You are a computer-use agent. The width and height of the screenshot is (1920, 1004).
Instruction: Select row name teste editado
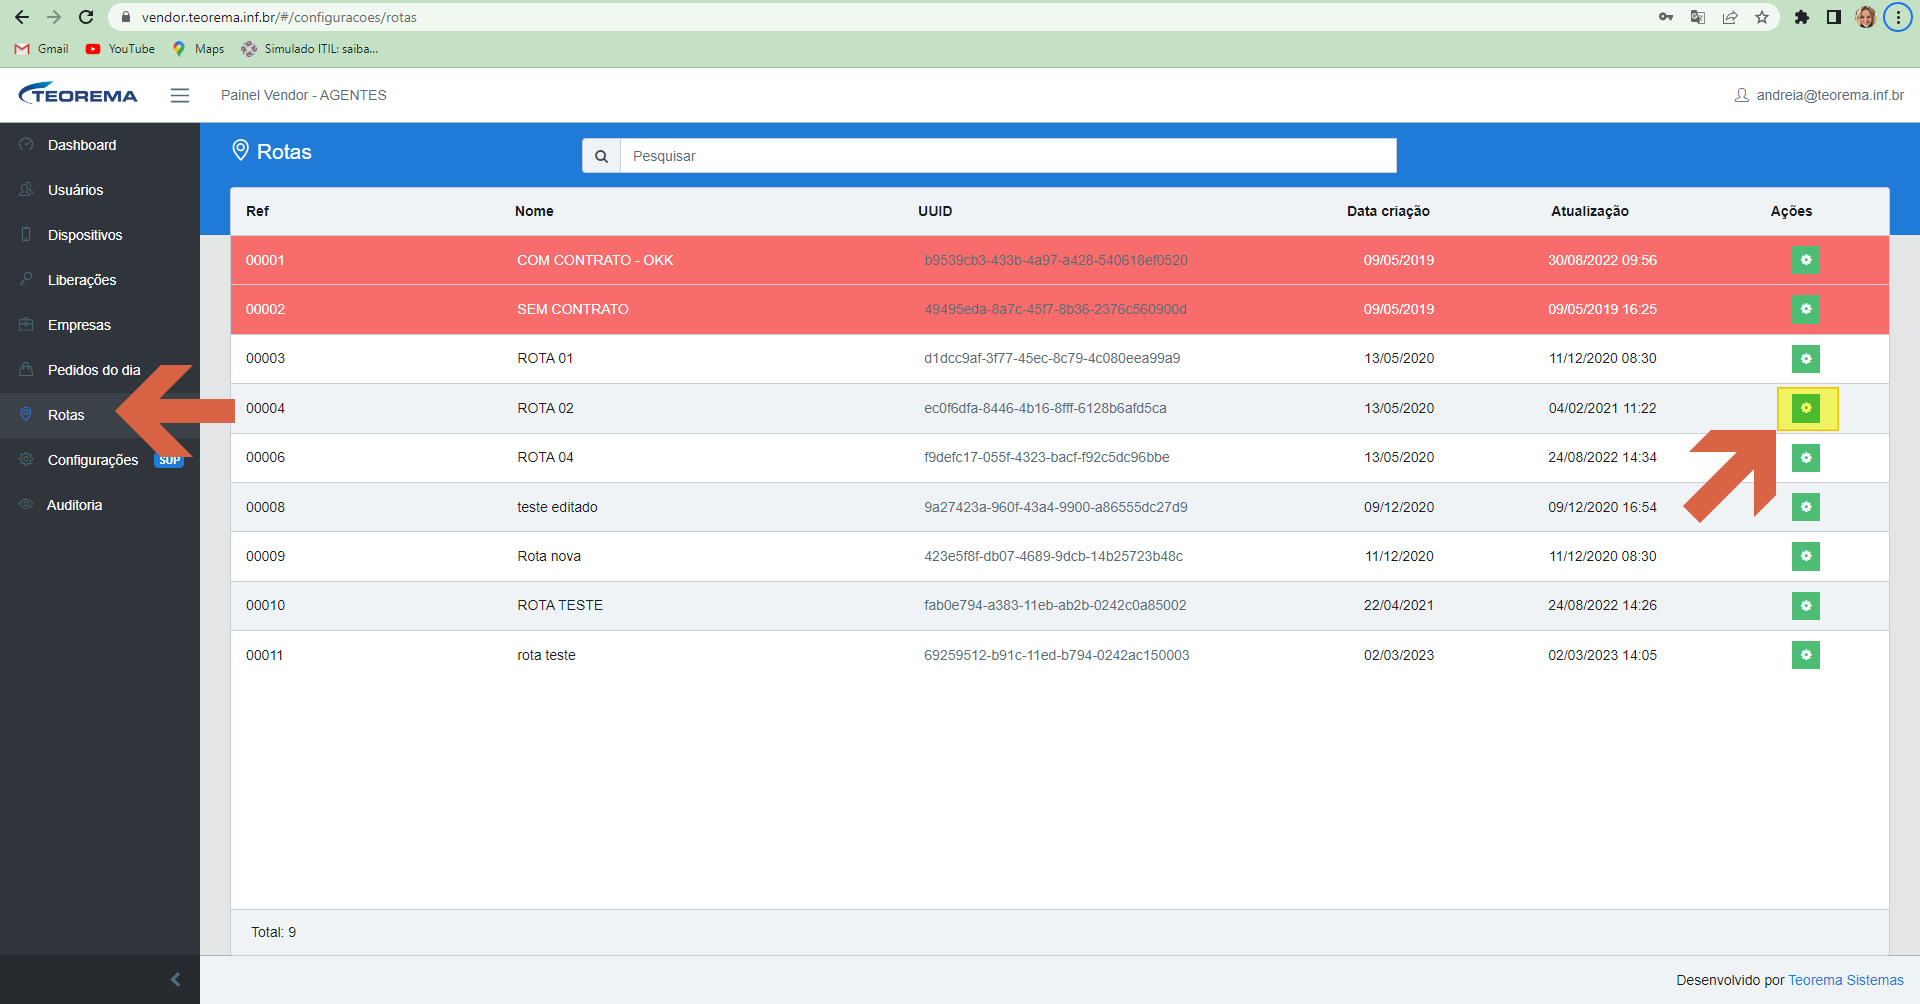coord(557,507)
